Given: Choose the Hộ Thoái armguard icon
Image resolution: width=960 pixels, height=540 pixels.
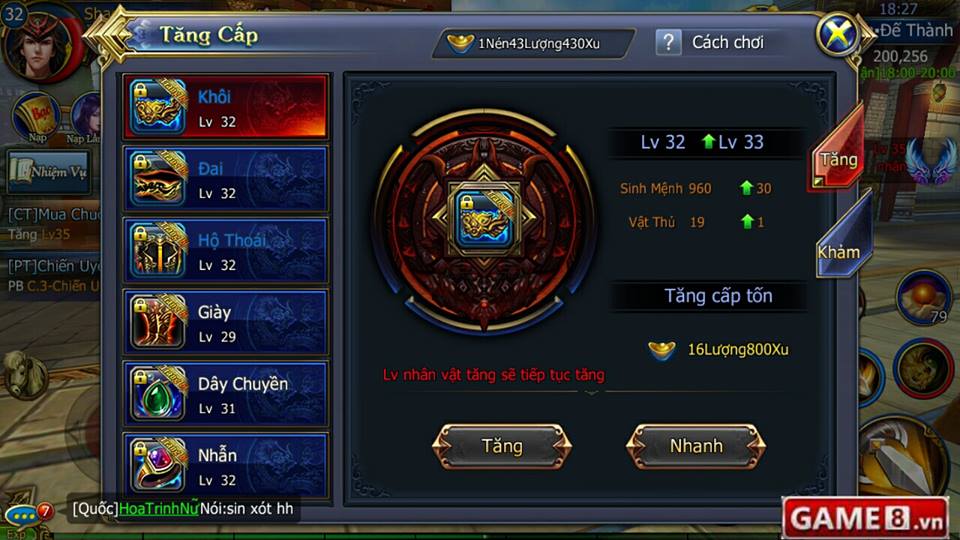Looking at the screenshot, I should coord(159,250).
